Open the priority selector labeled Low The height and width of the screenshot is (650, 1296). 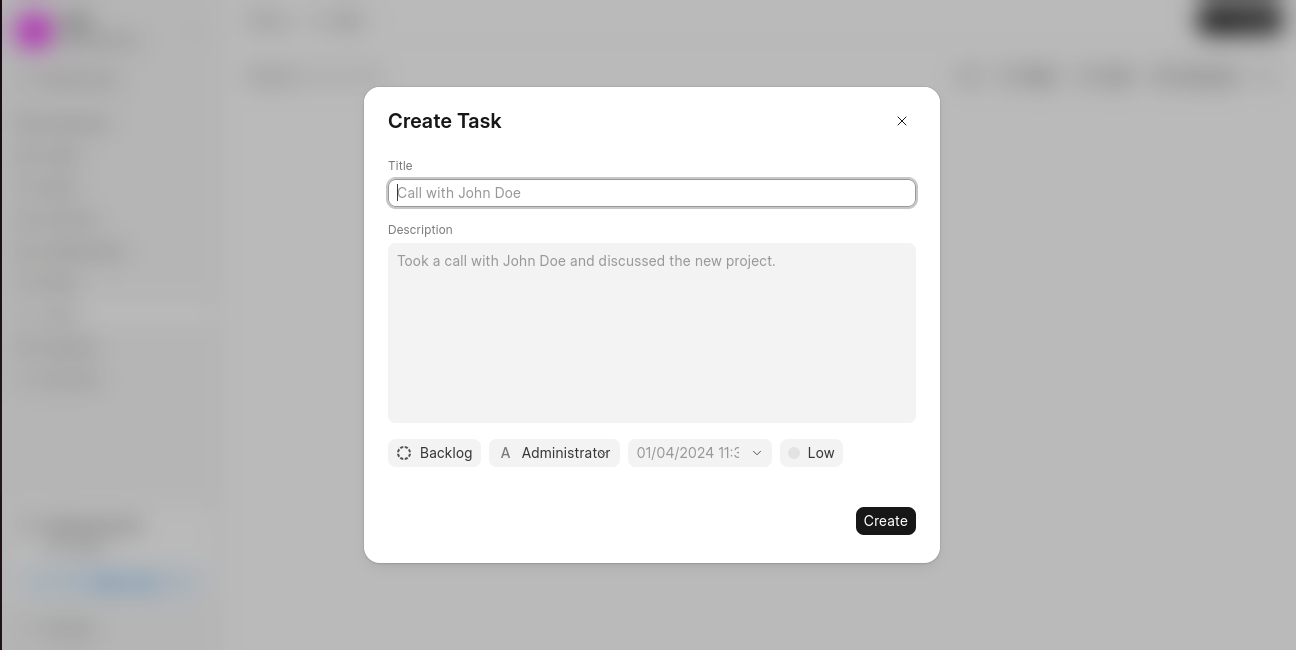tap(811, 453)
